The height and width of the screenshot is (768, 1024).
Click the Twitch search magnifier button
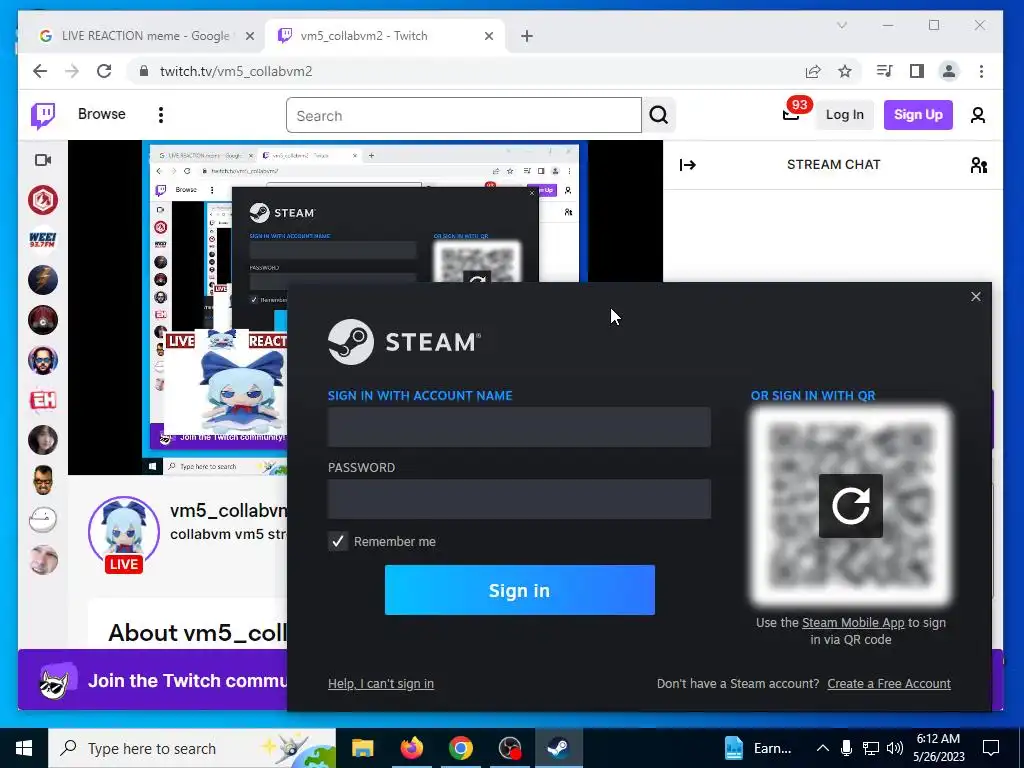(x=658, y=116)
